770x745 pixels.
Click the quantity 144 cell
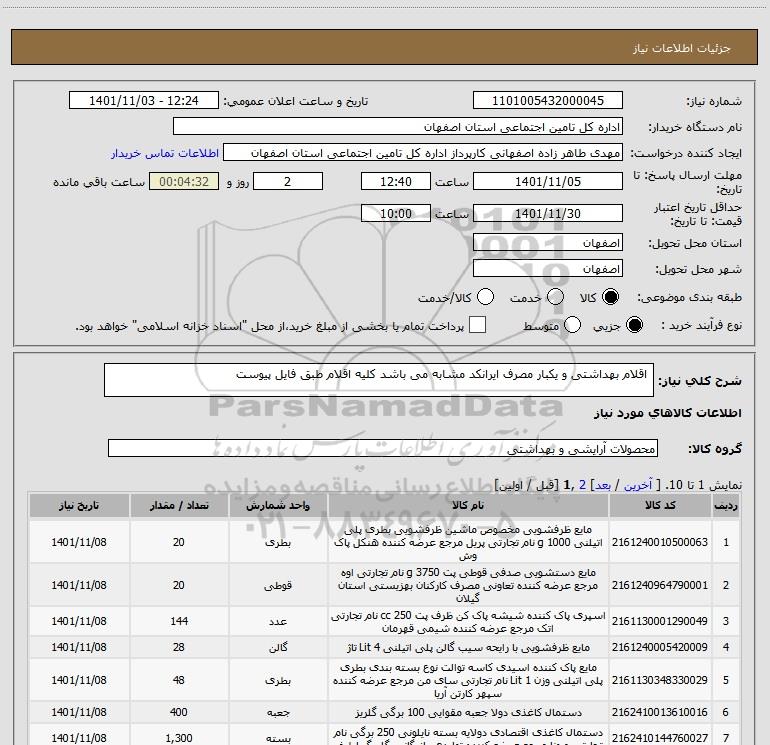click(x=179, y=621)
